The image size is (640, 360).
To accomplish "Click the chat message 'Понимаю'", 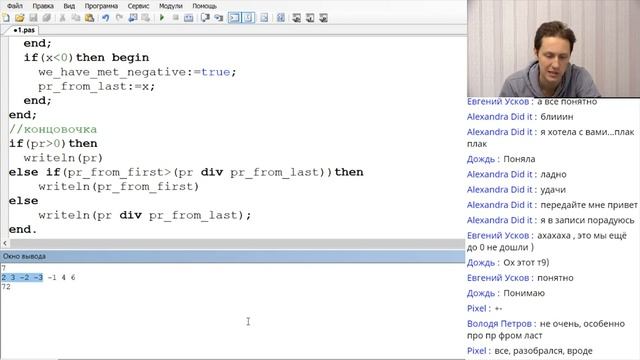I will click(524, 293).
